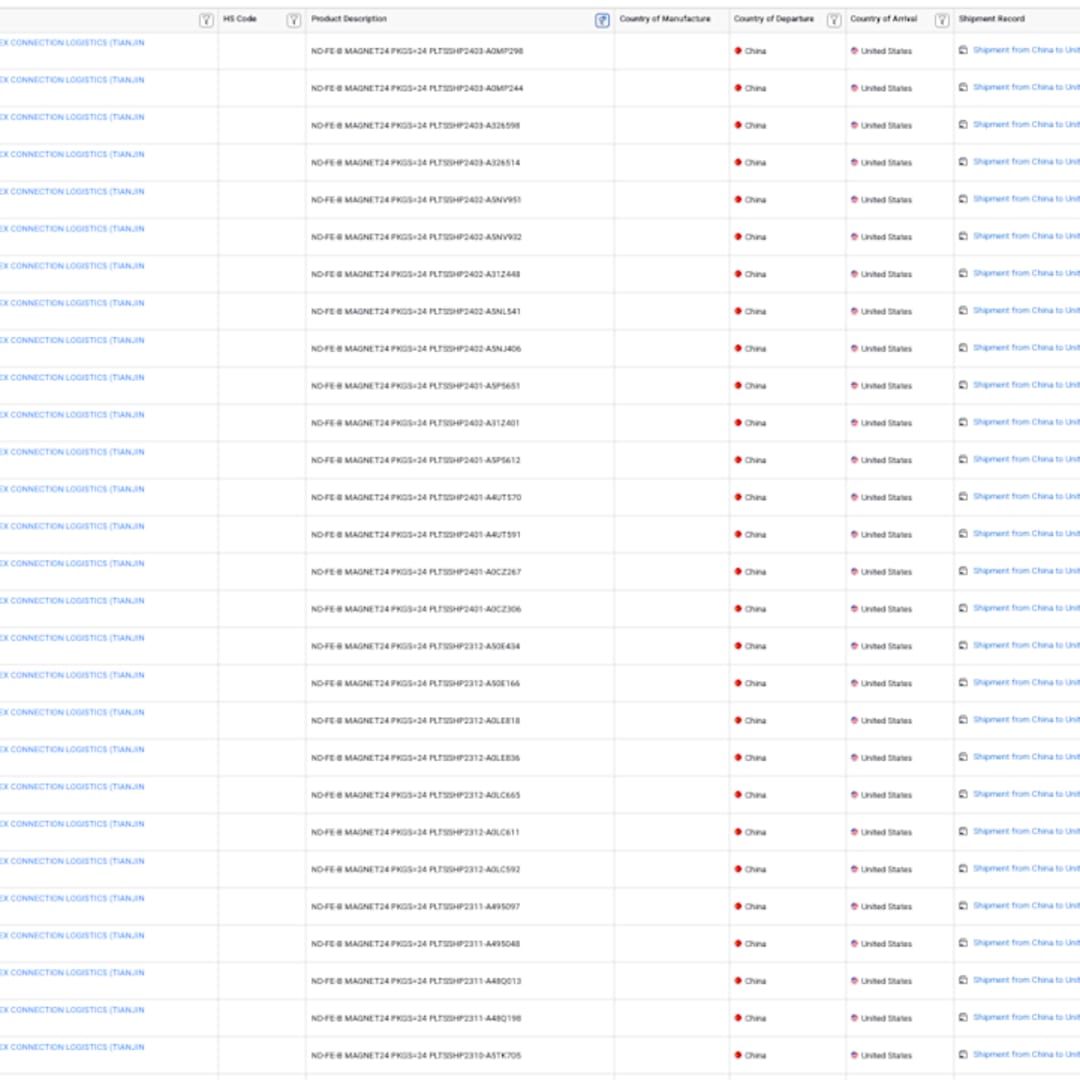
Task: Open shipper link in the A0MP298 row
Action: click(72, 43)
